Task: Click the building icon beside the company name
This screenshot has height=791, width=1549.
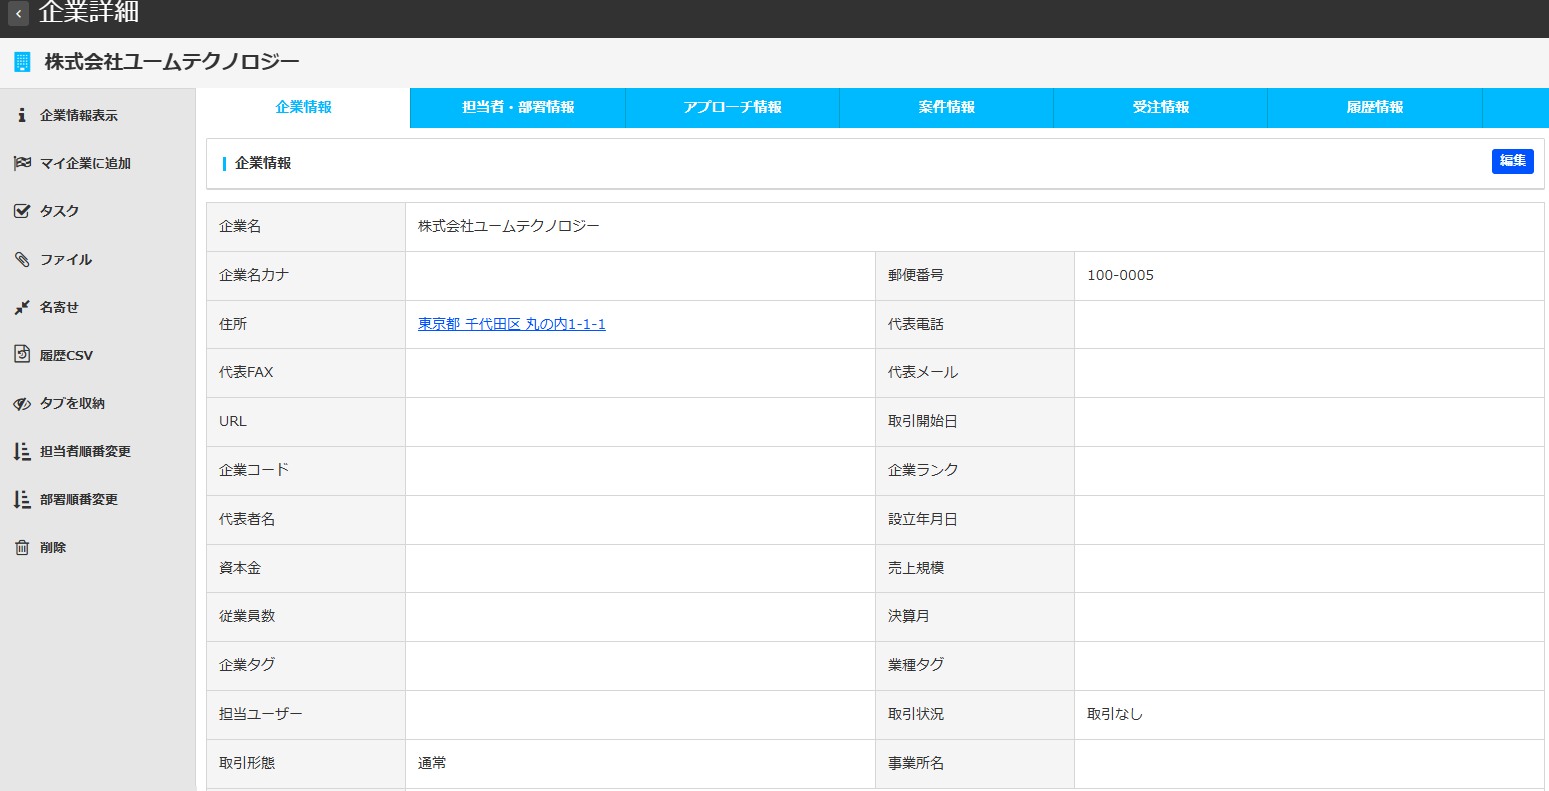Action: pyautogui.click(x=22, y=62)
